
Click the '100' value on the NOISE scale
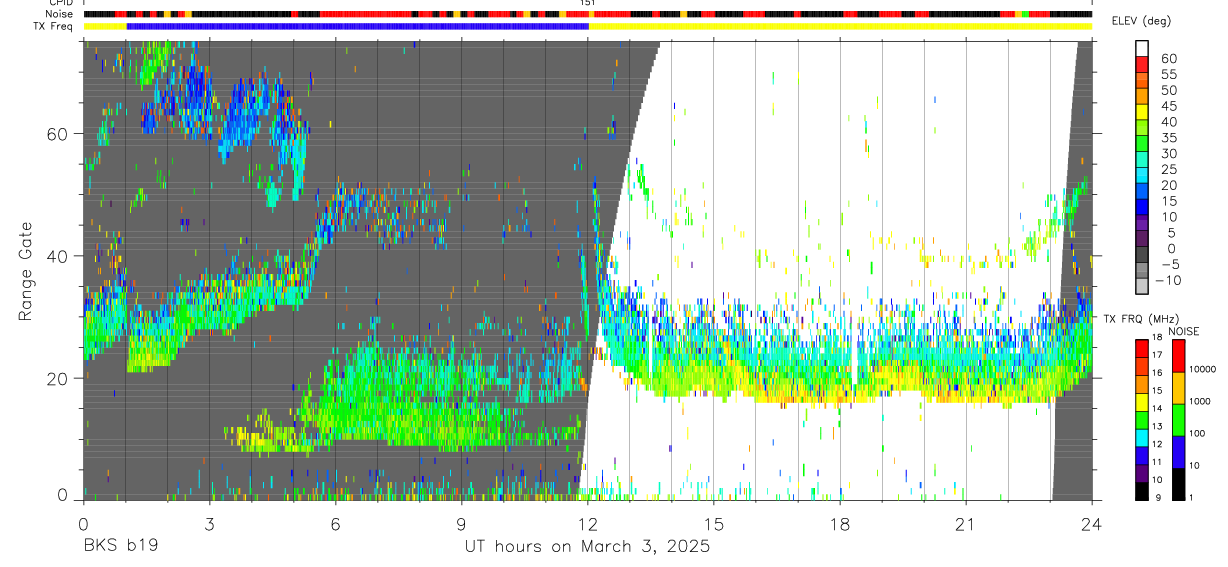1198,433
